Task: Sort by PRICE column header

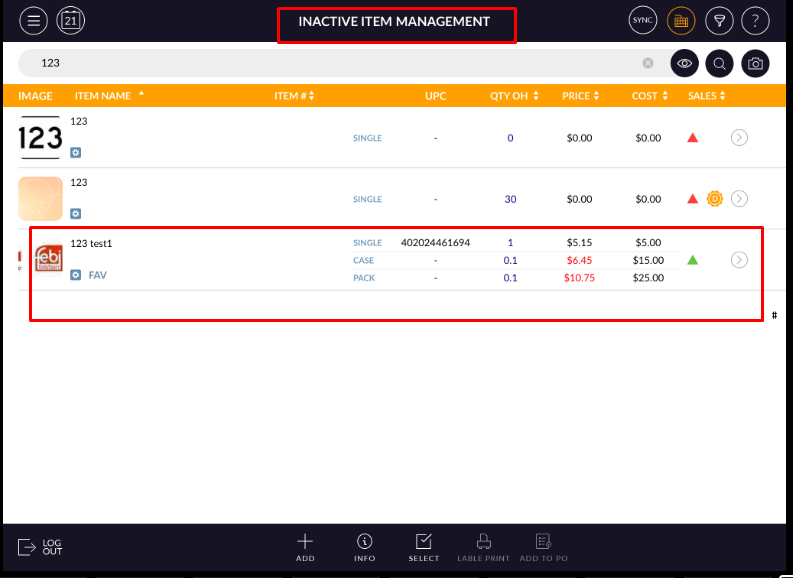Action: click(581, 96)
